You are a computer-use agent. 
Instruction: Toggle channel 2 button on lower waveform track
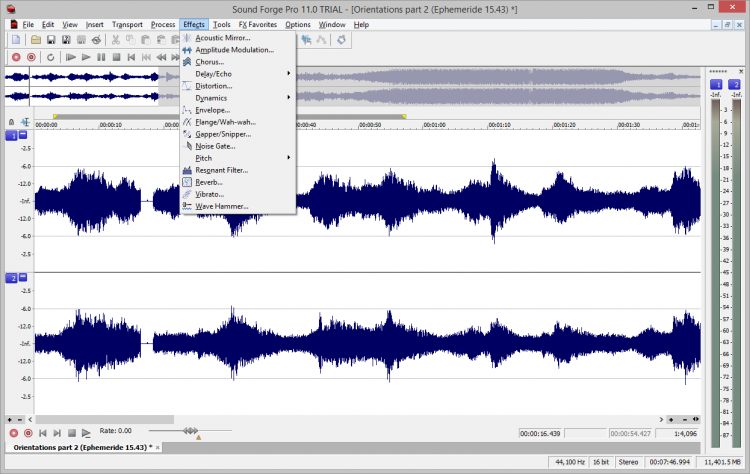(12, 277)
